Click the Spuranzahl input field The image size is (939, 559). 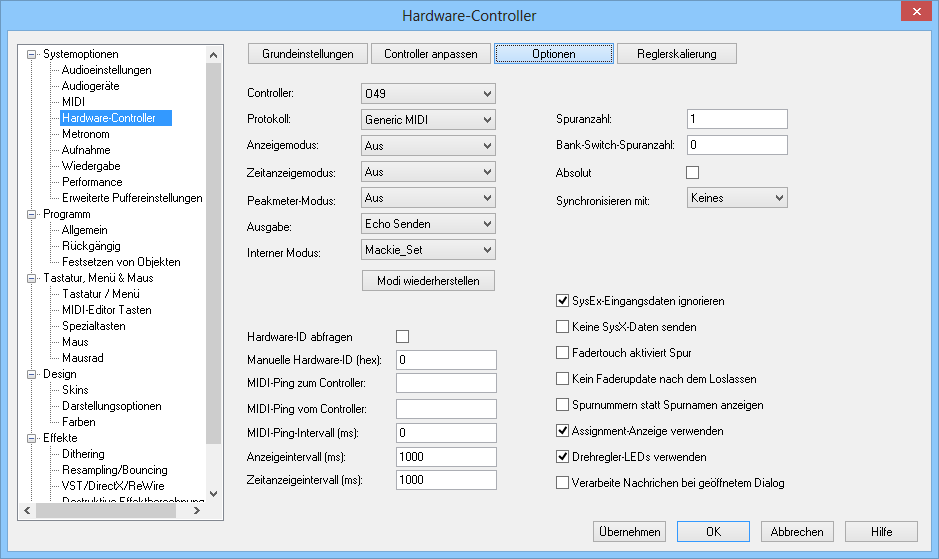pos(737,119)
